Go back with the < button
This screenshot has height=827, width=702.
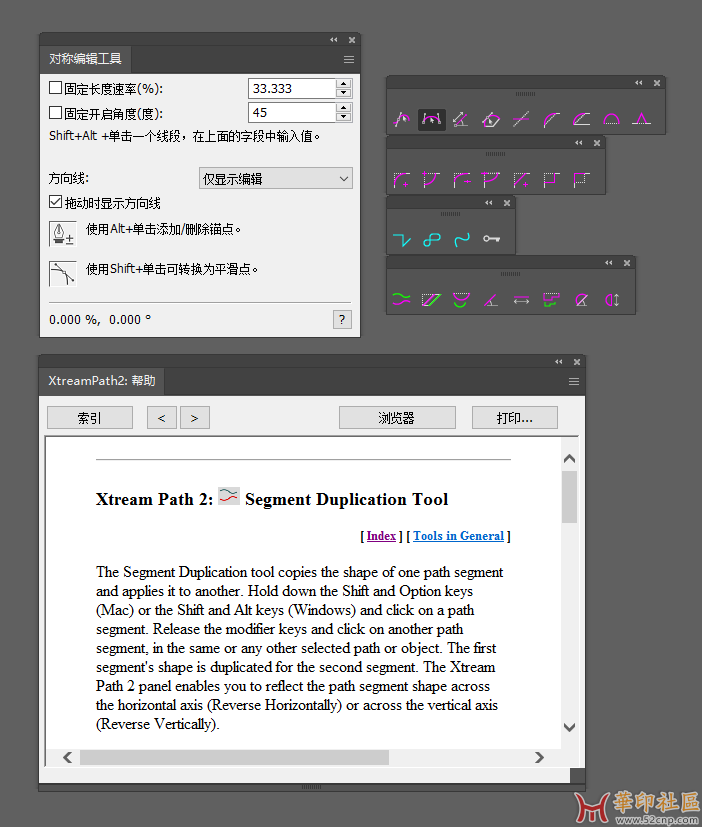(161, 418)
